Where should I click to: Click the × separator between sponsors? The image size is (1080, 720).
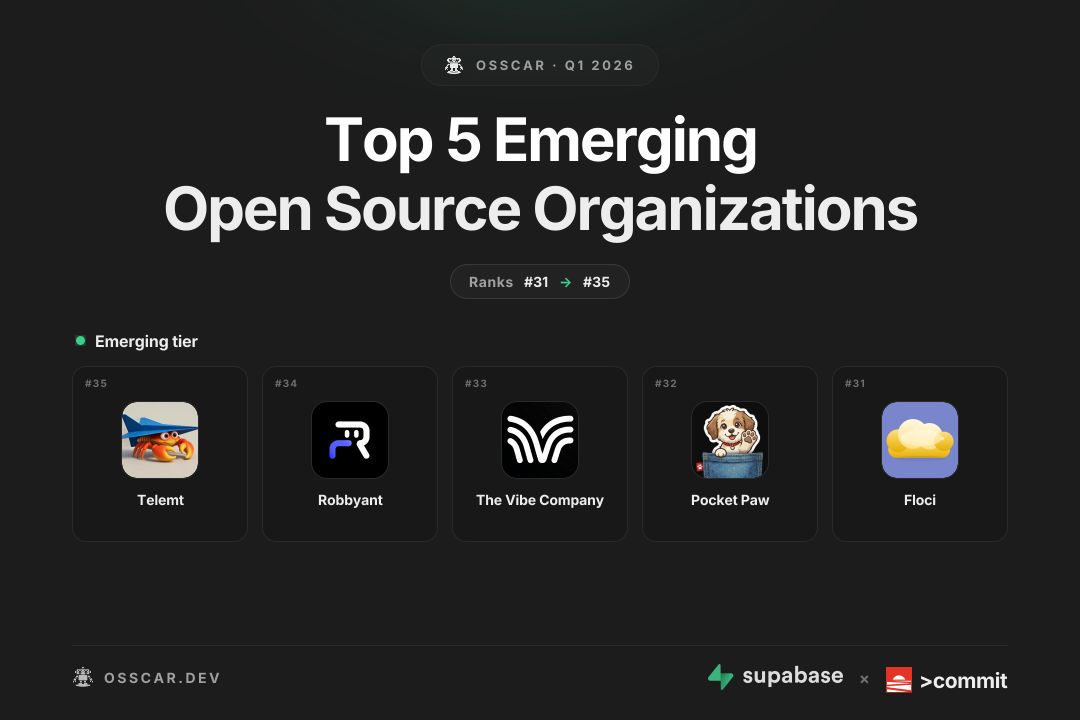(x=864, y=679)
